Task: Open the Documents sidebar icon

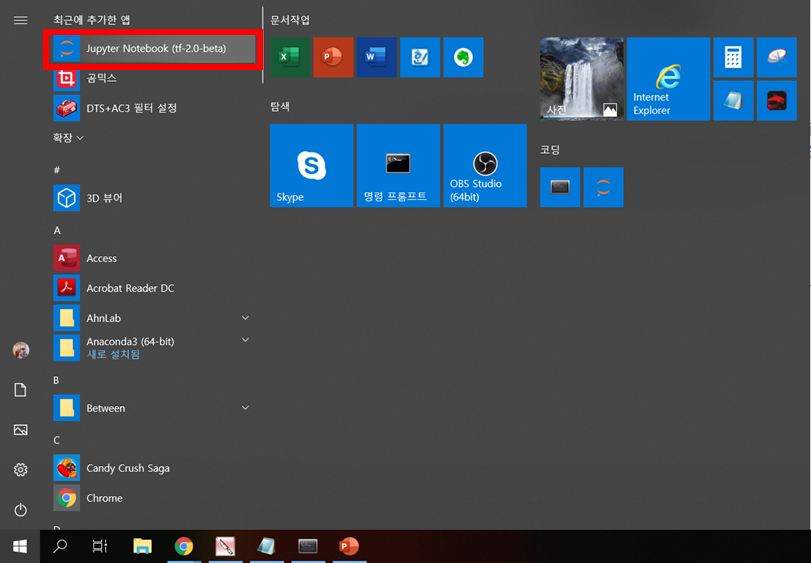Action: click(21, 390)
